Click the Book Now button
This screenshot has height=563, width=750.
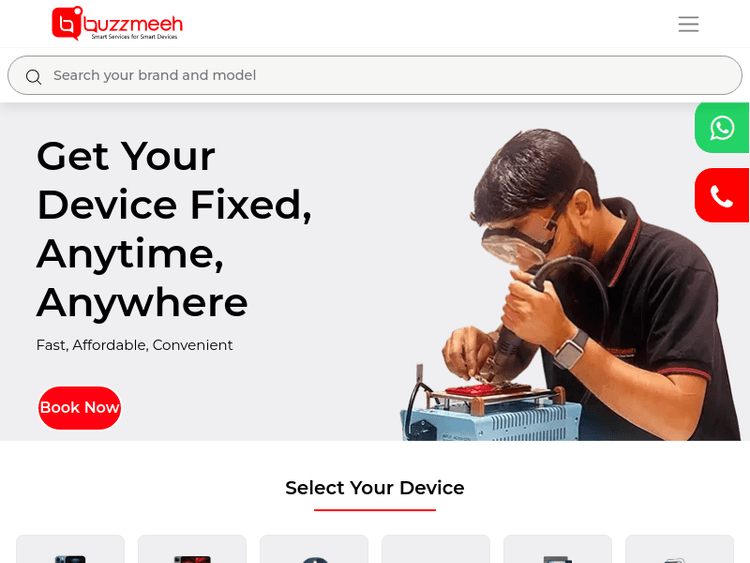(x=79, y=408)
